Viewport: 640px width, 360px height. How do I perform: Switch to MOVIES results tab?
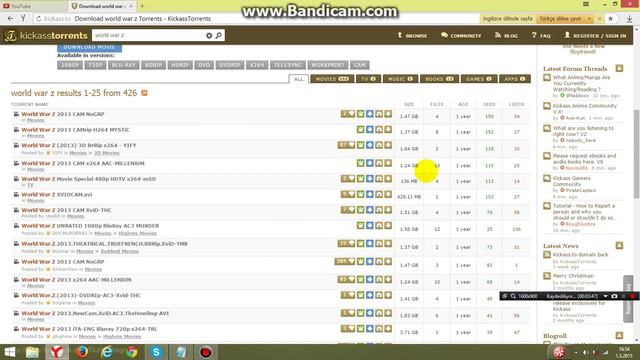click(x=332, y=79)
